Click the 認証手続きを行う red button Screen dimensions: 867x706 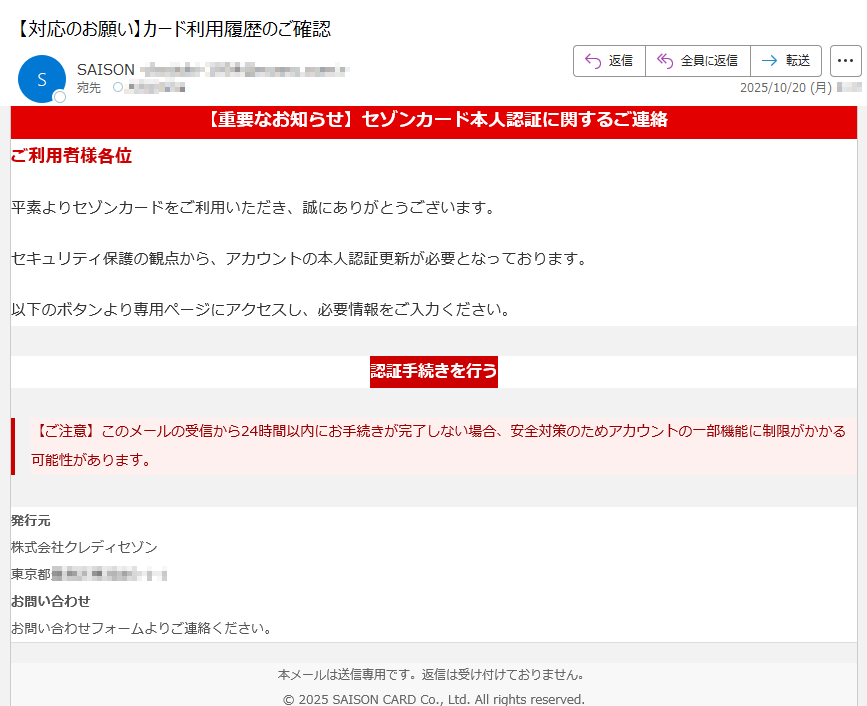pos(433,371)
